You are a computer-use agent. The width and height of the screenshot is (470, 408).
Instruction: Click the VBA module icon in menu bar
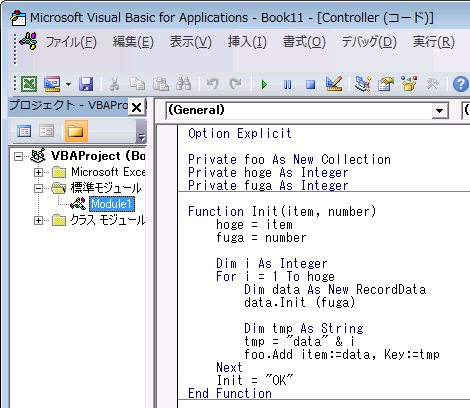coord(29,41)
